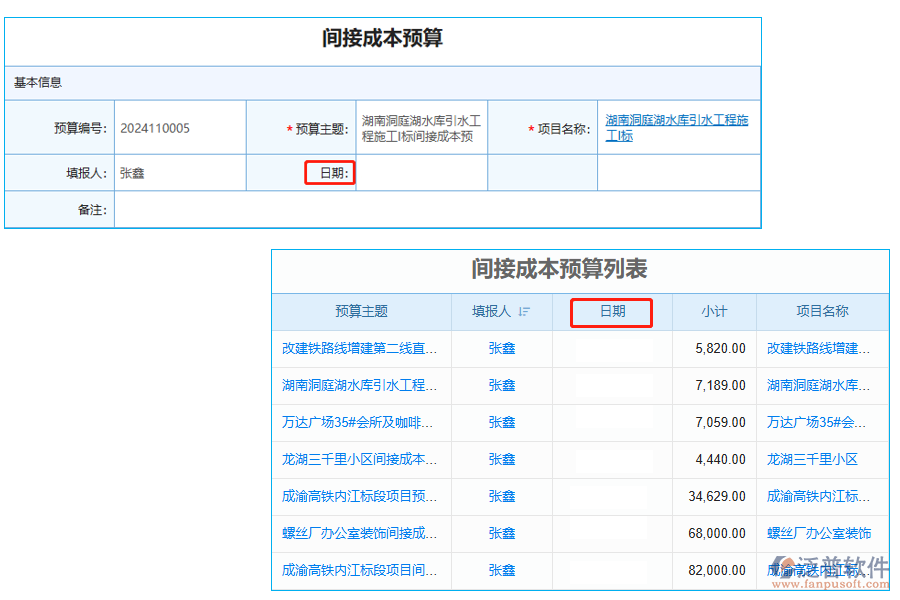
Task: Click the 日期 input field in the form
Action: point(421,173)
